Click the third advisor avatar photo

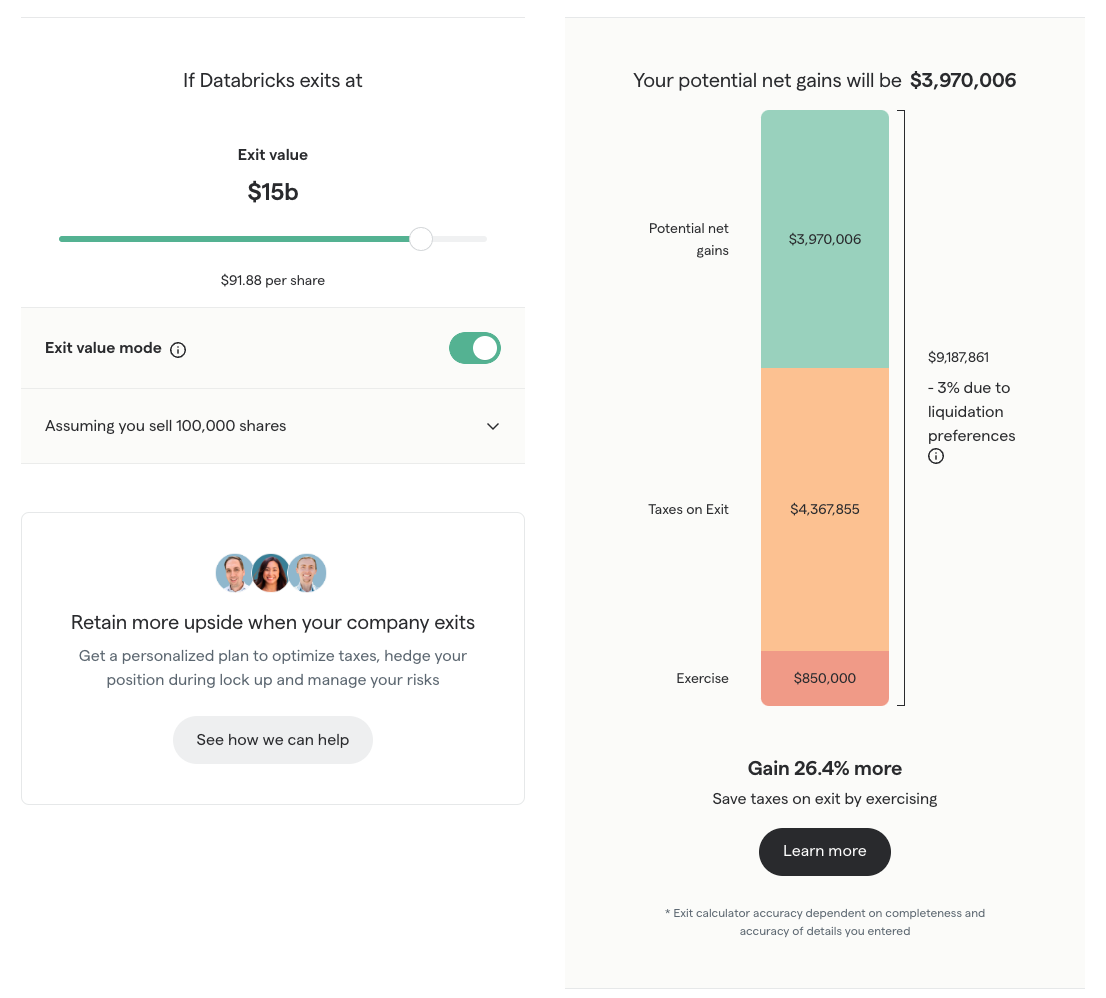(307, 573)
